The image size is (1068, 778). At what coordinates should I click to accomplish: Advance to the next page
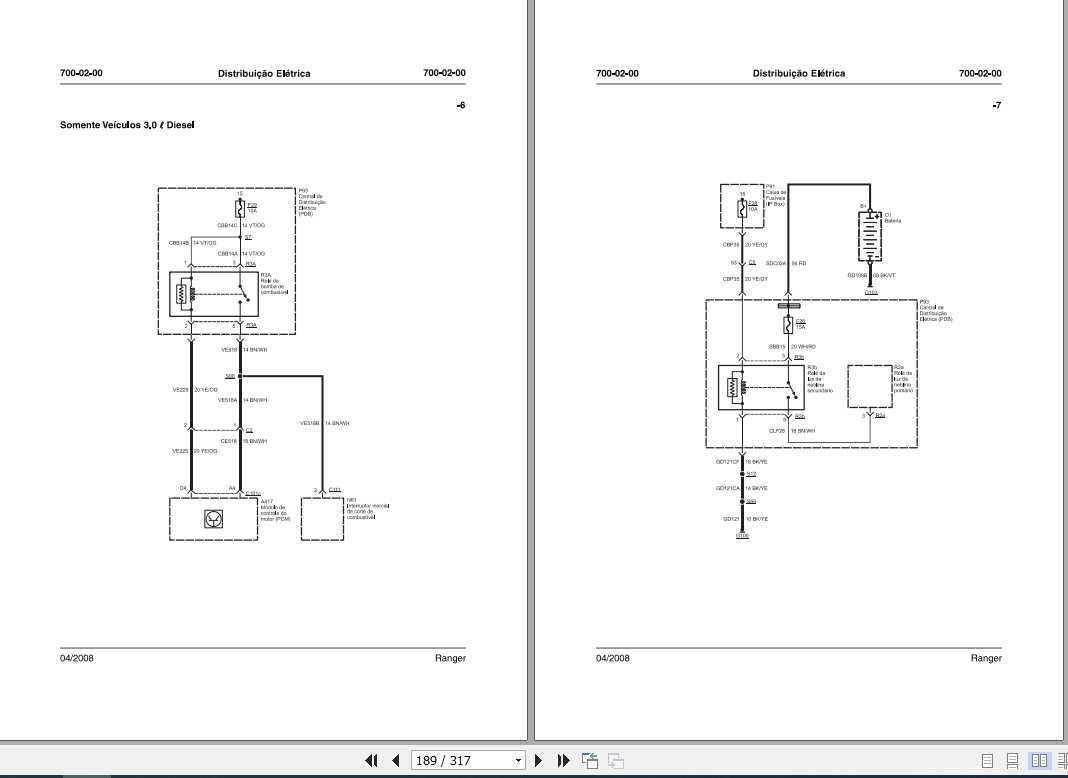point(538,760)
